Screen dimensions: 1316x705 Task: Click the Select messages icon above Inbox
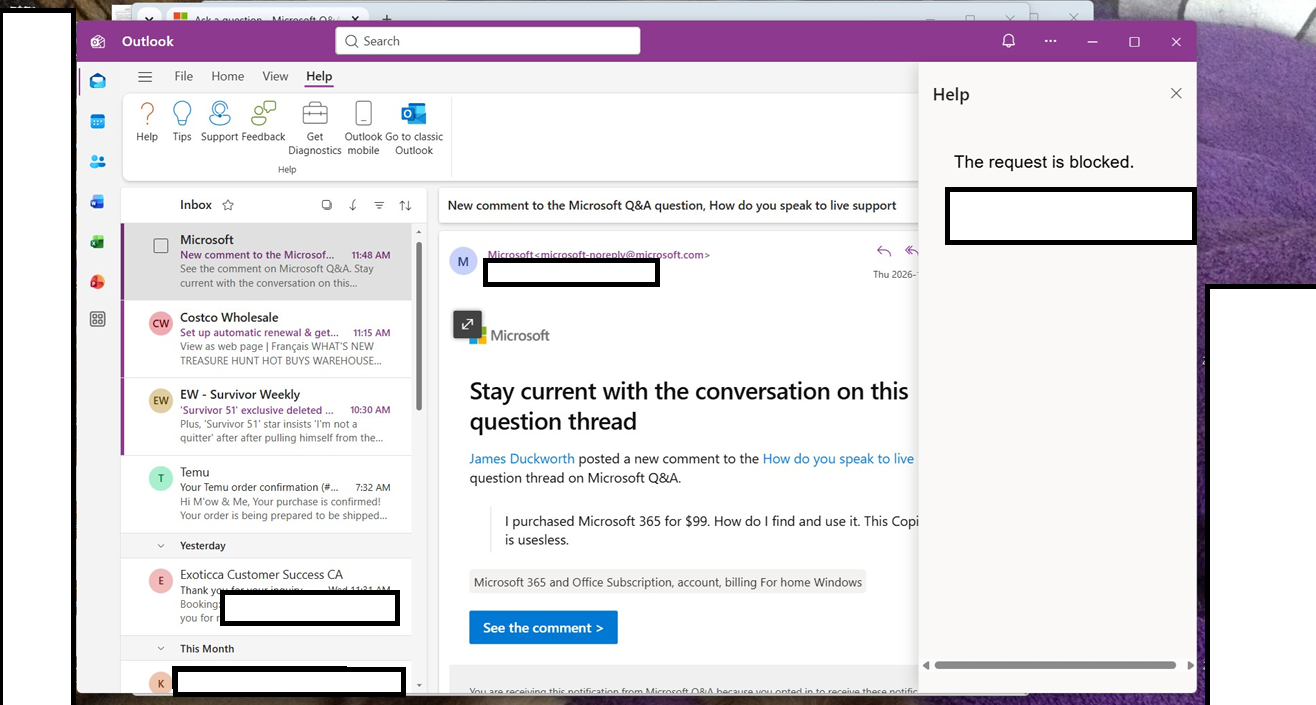tap(327, 205)
